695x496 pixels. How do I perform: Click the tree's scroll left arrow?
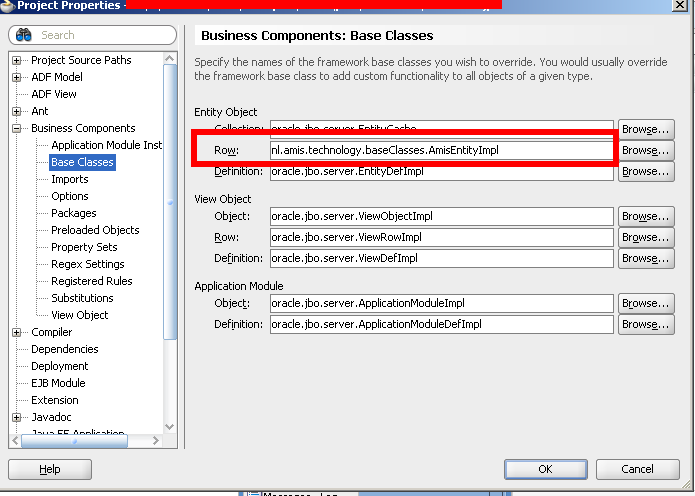point(15,441)
